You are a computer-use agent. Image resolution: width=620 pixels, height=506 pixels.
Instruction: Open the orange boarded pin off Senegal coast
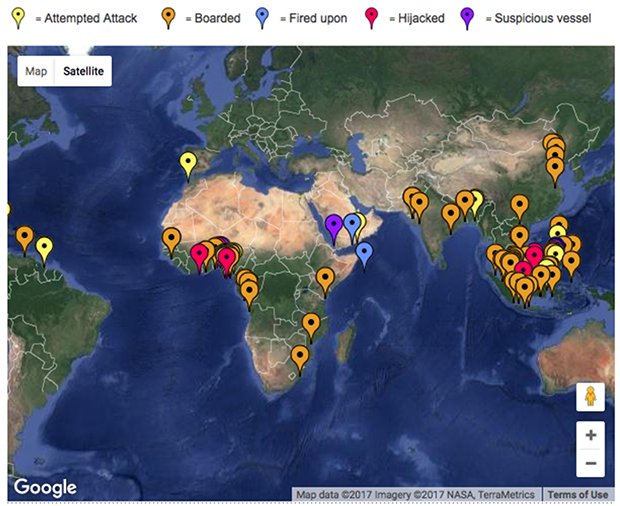tap(171, 241)
